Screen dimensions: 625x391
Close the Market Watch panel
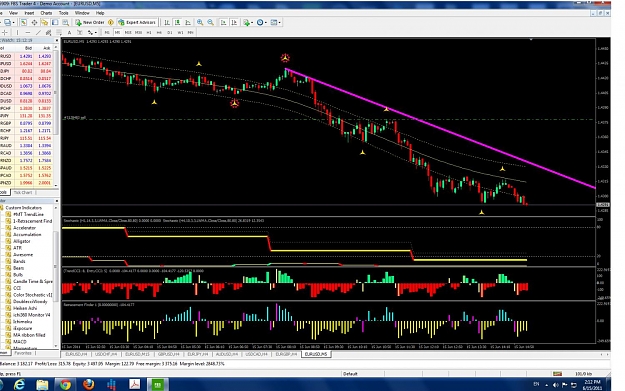pos(56,40)
